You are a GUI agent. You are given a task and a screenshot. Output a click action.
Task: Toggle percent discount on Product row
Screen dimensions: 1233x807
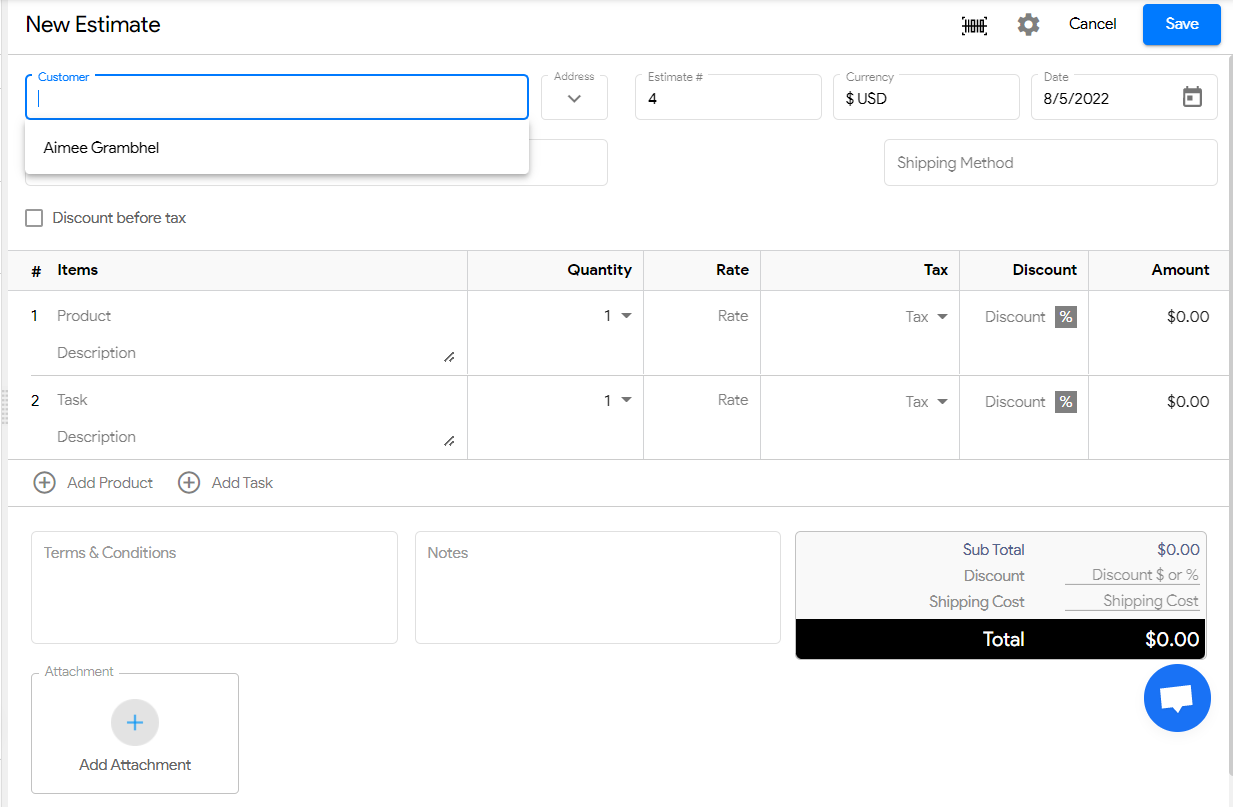(x=1066, y=317)
